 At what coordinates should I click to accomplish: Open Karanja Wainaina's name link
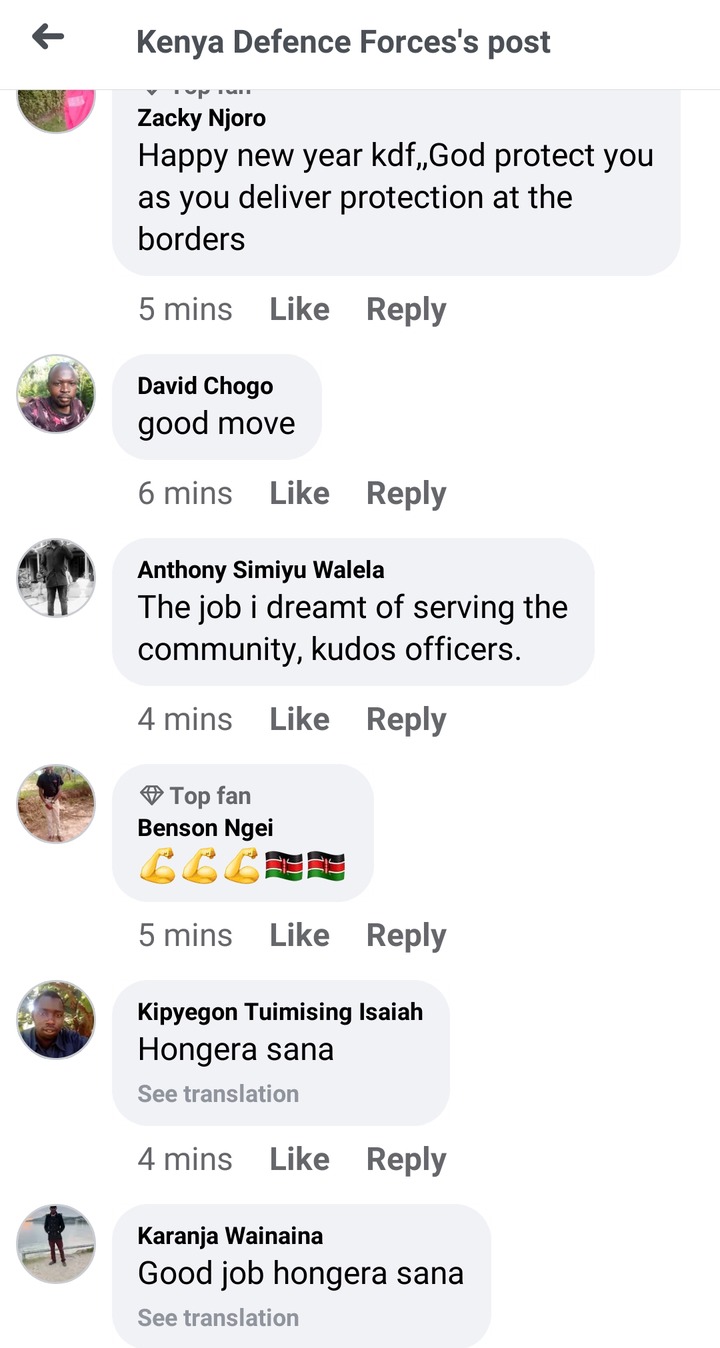click(x=230, y=1236)
